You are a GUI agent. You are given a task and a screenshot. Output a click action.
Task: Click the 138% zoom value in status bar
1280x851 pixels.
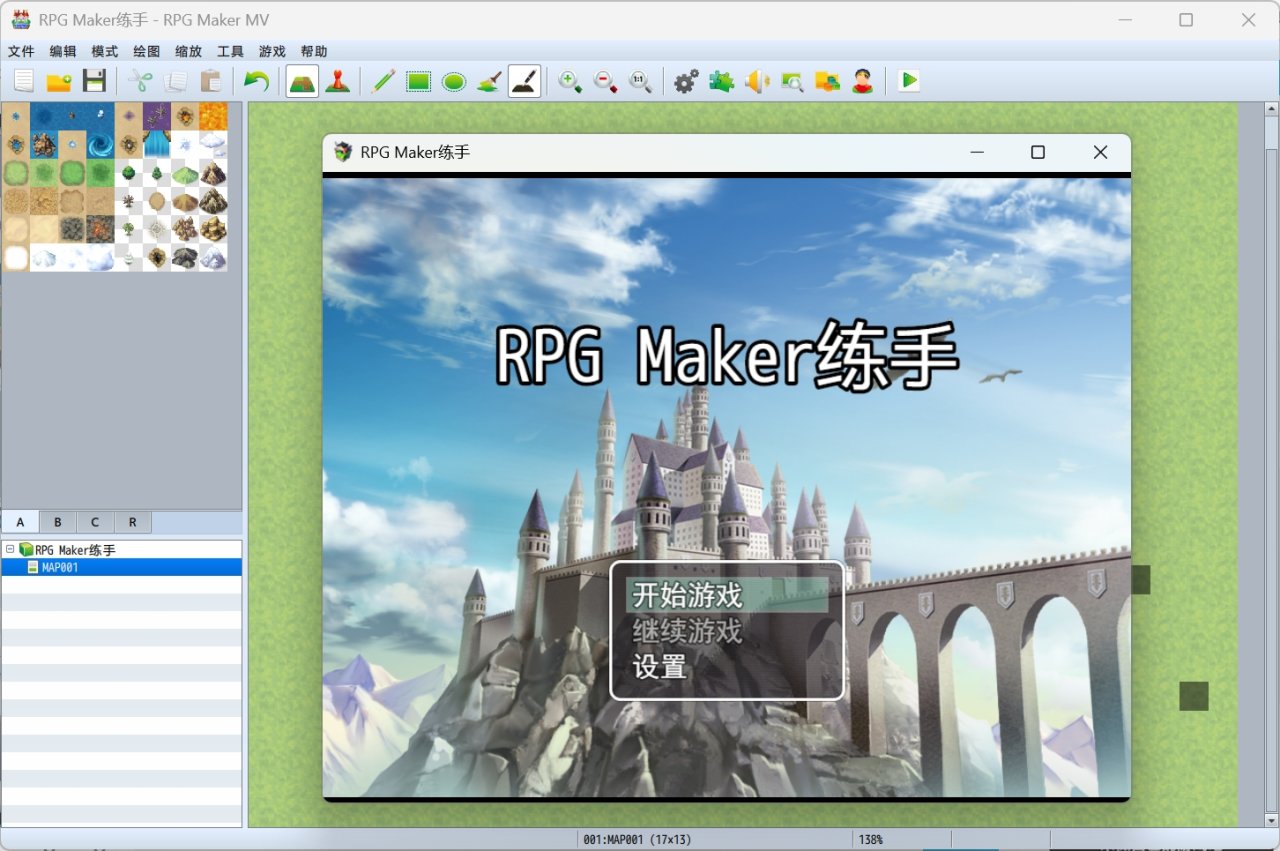871,840
